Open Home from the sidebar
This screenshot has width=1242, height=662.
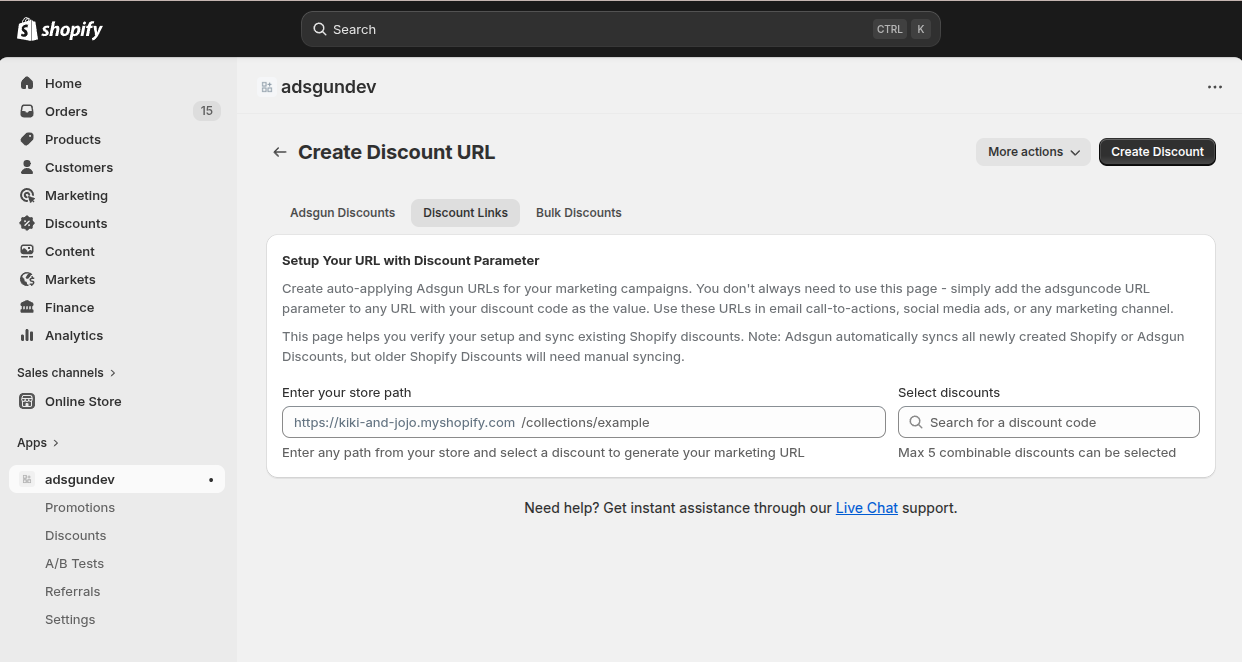(x=63, y=84)
